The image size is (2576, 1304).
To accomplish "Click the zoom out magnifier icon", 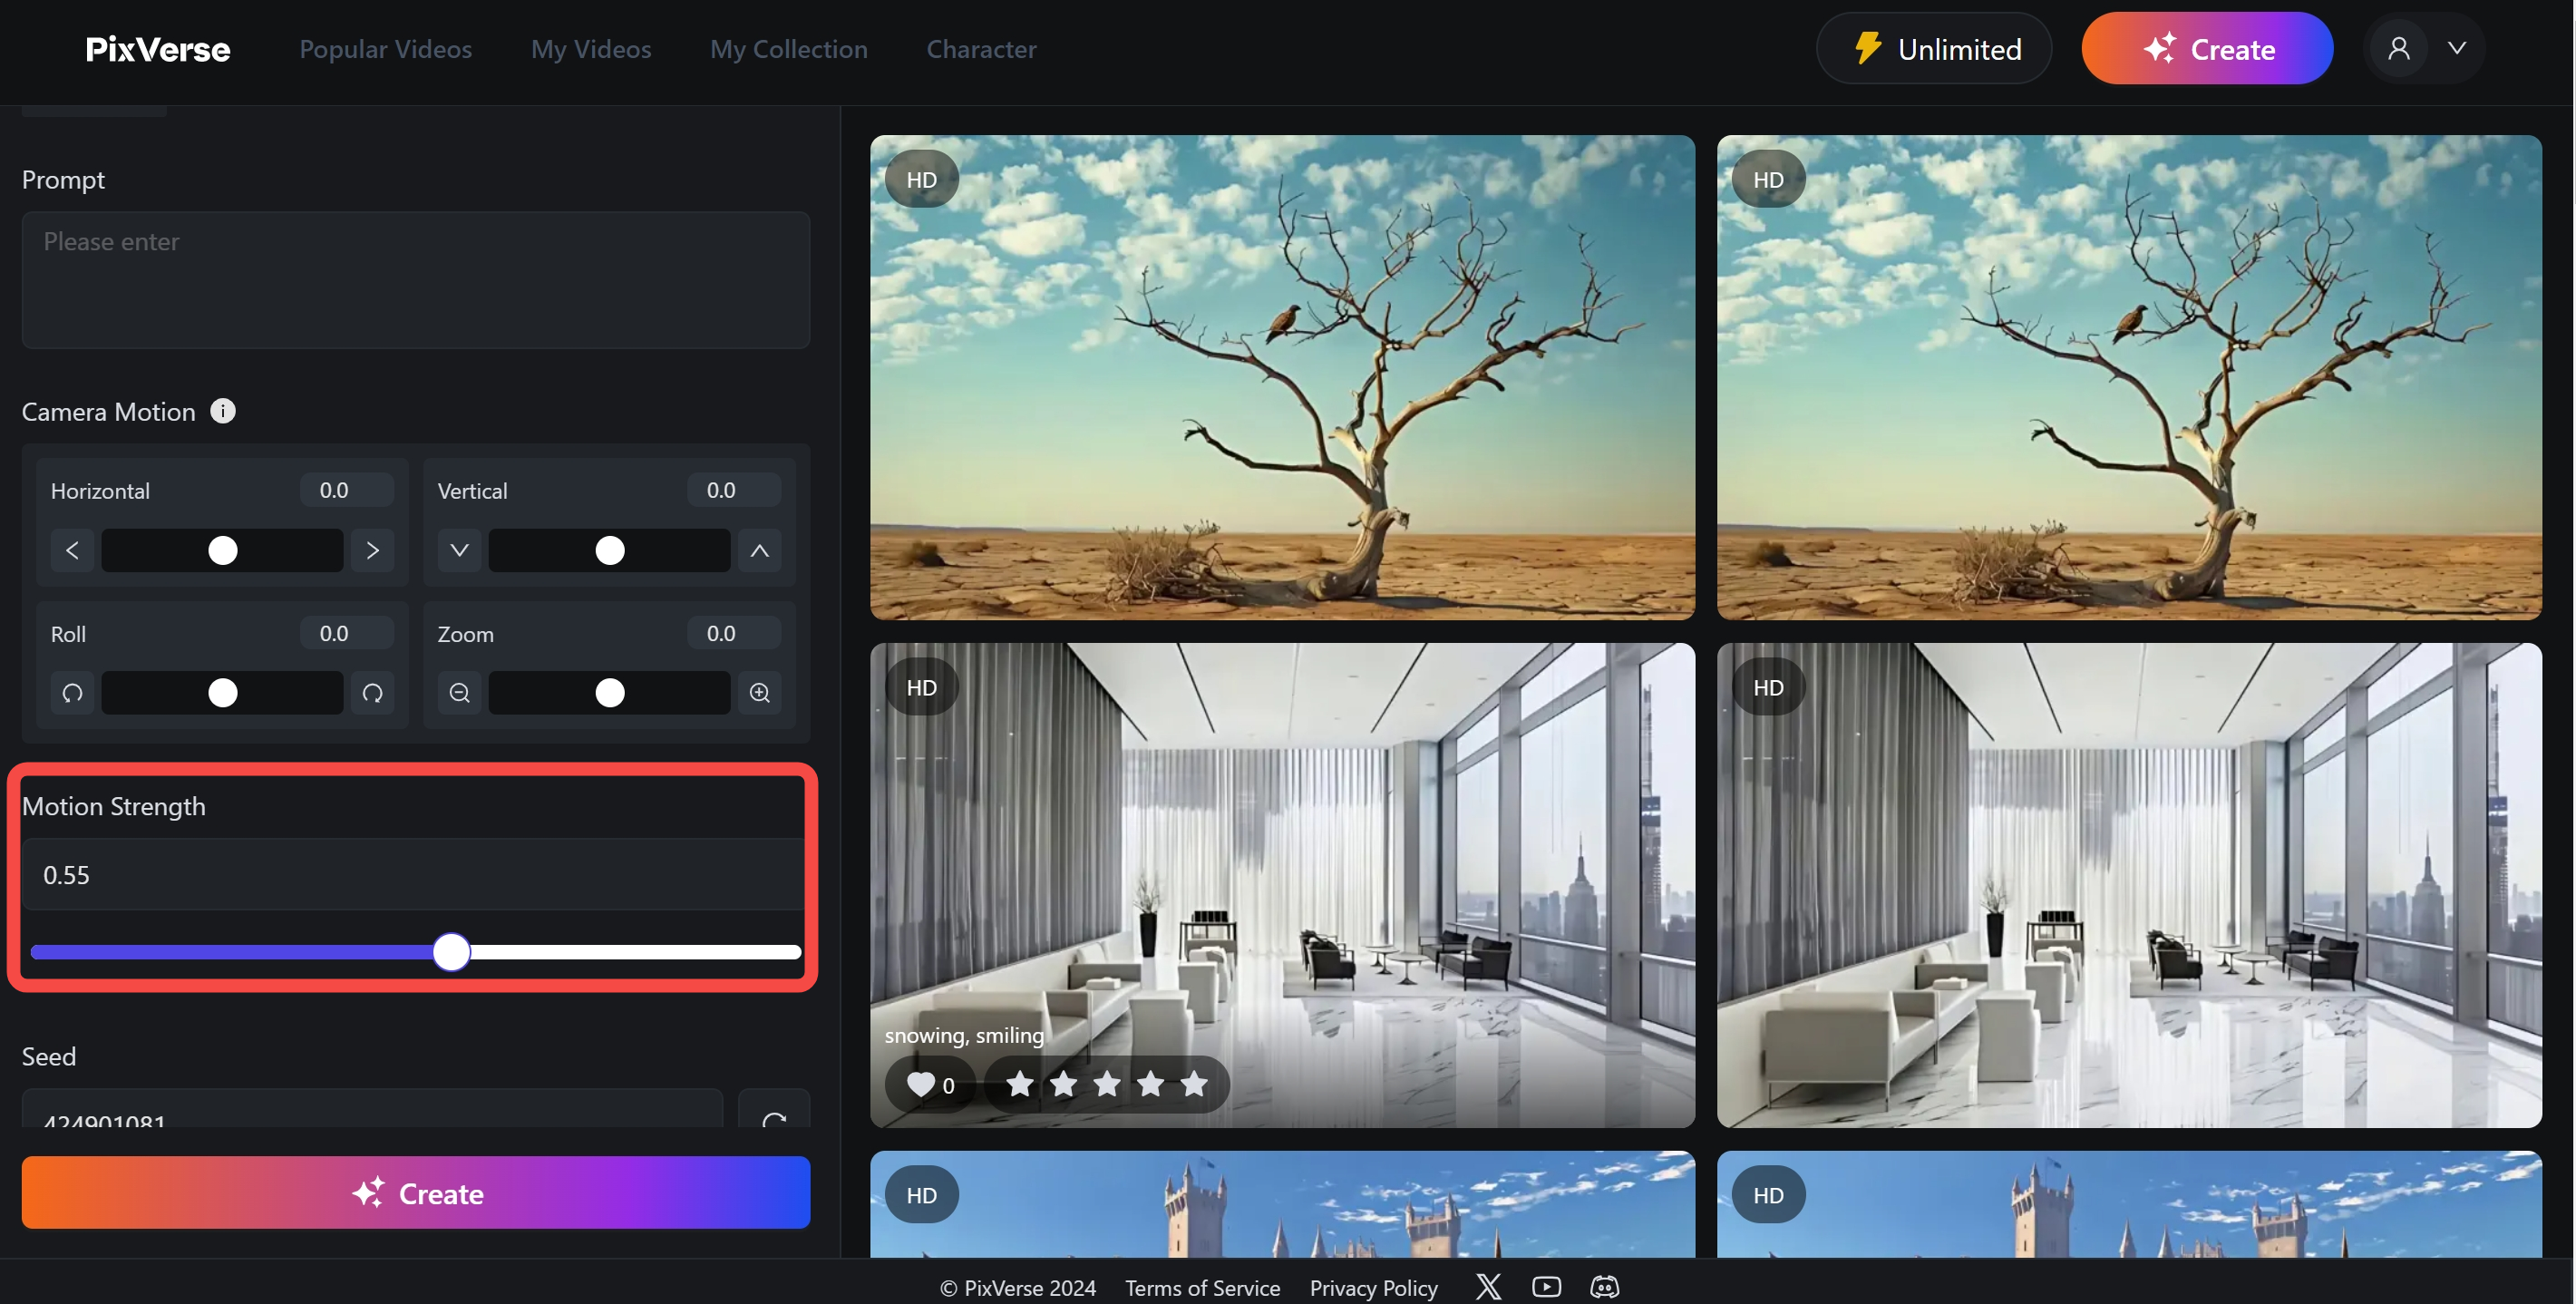I will click(459, 693).
